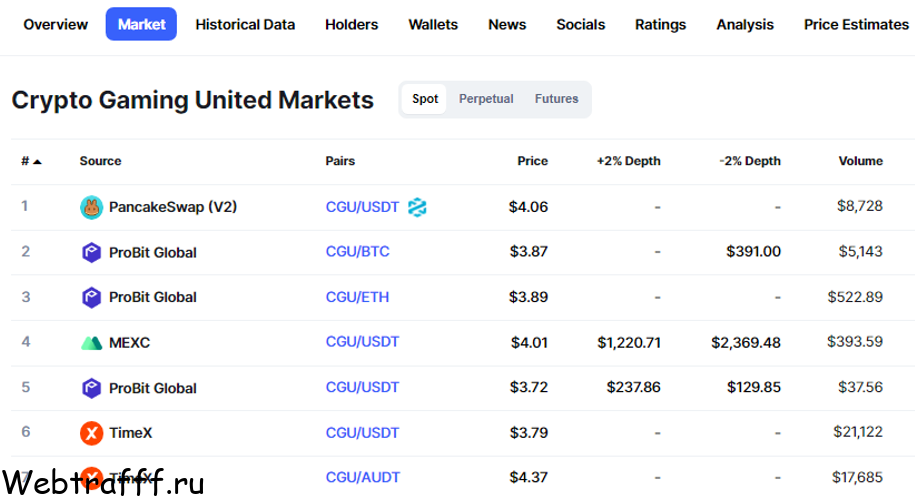Click the $5,143 volume value
The image size is (915, 497).
[x=861, y=251]
